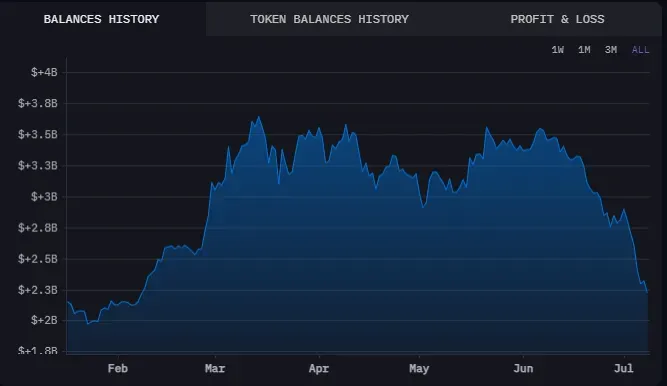Select the ALL time range
Image resolution: width=667 pixels, height=386 pixels.
[640, 50]
